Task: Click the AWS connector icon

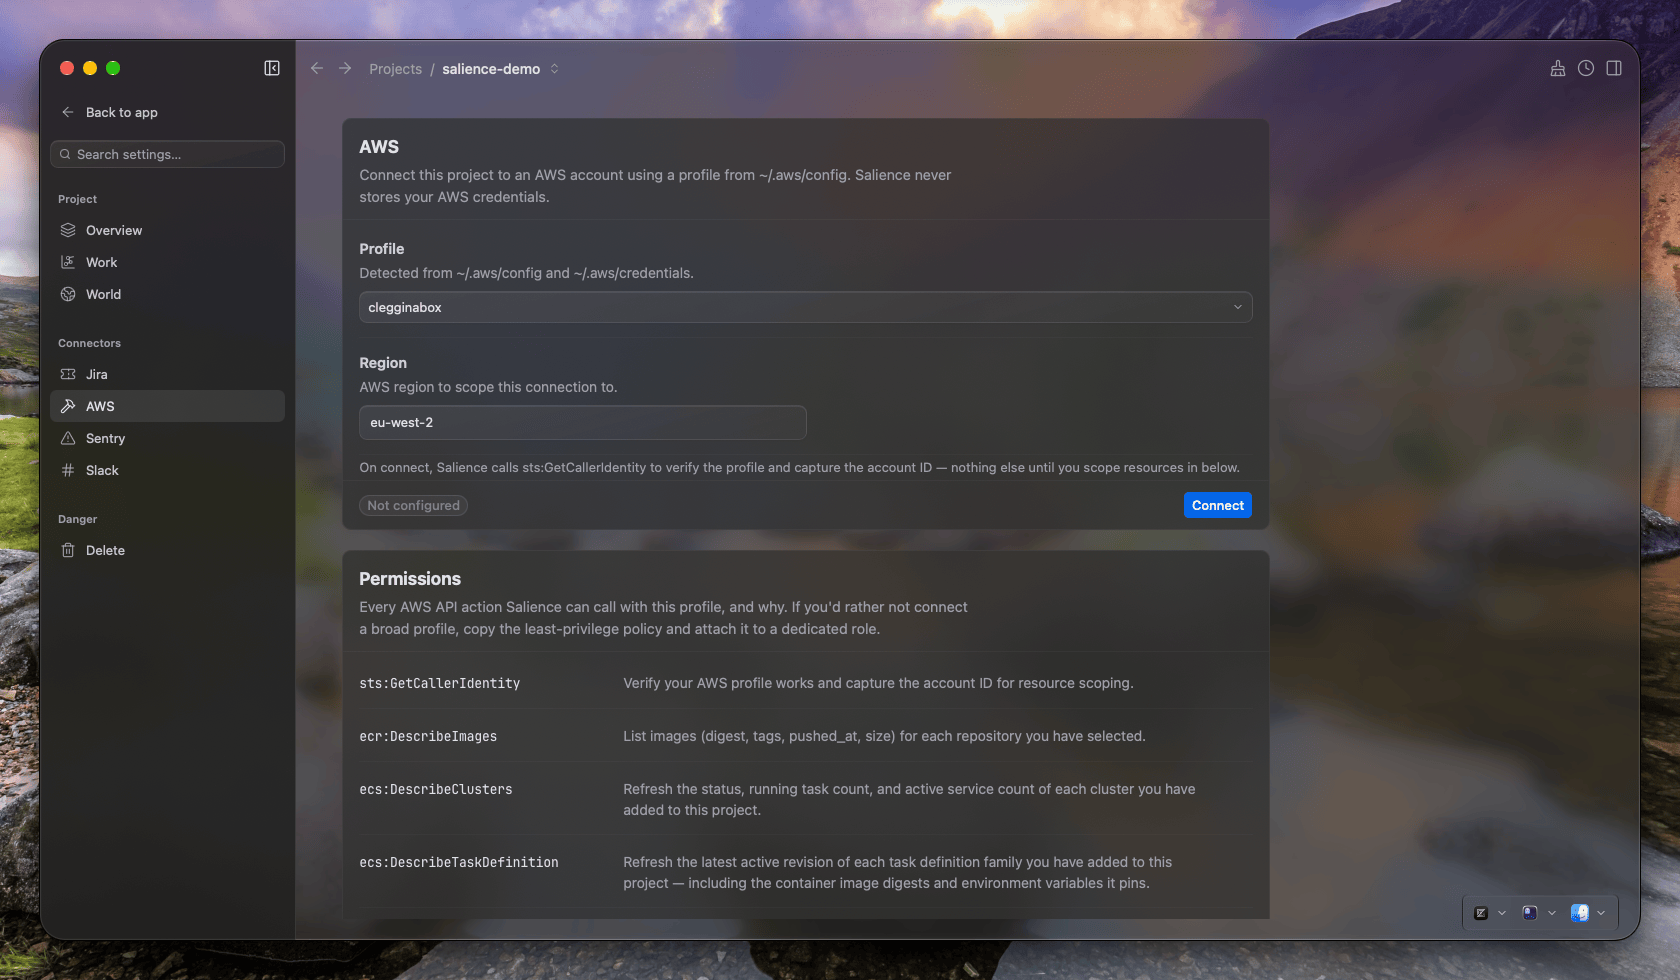Action: [68, 406]
